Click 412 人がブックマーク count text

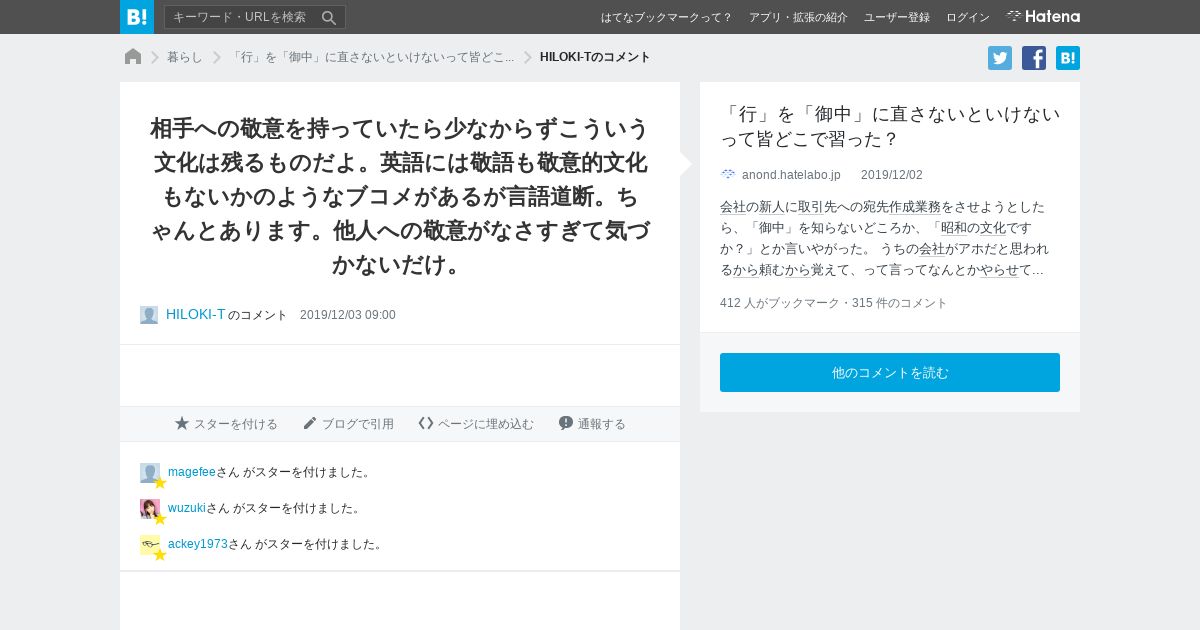[x=780, y=303]
